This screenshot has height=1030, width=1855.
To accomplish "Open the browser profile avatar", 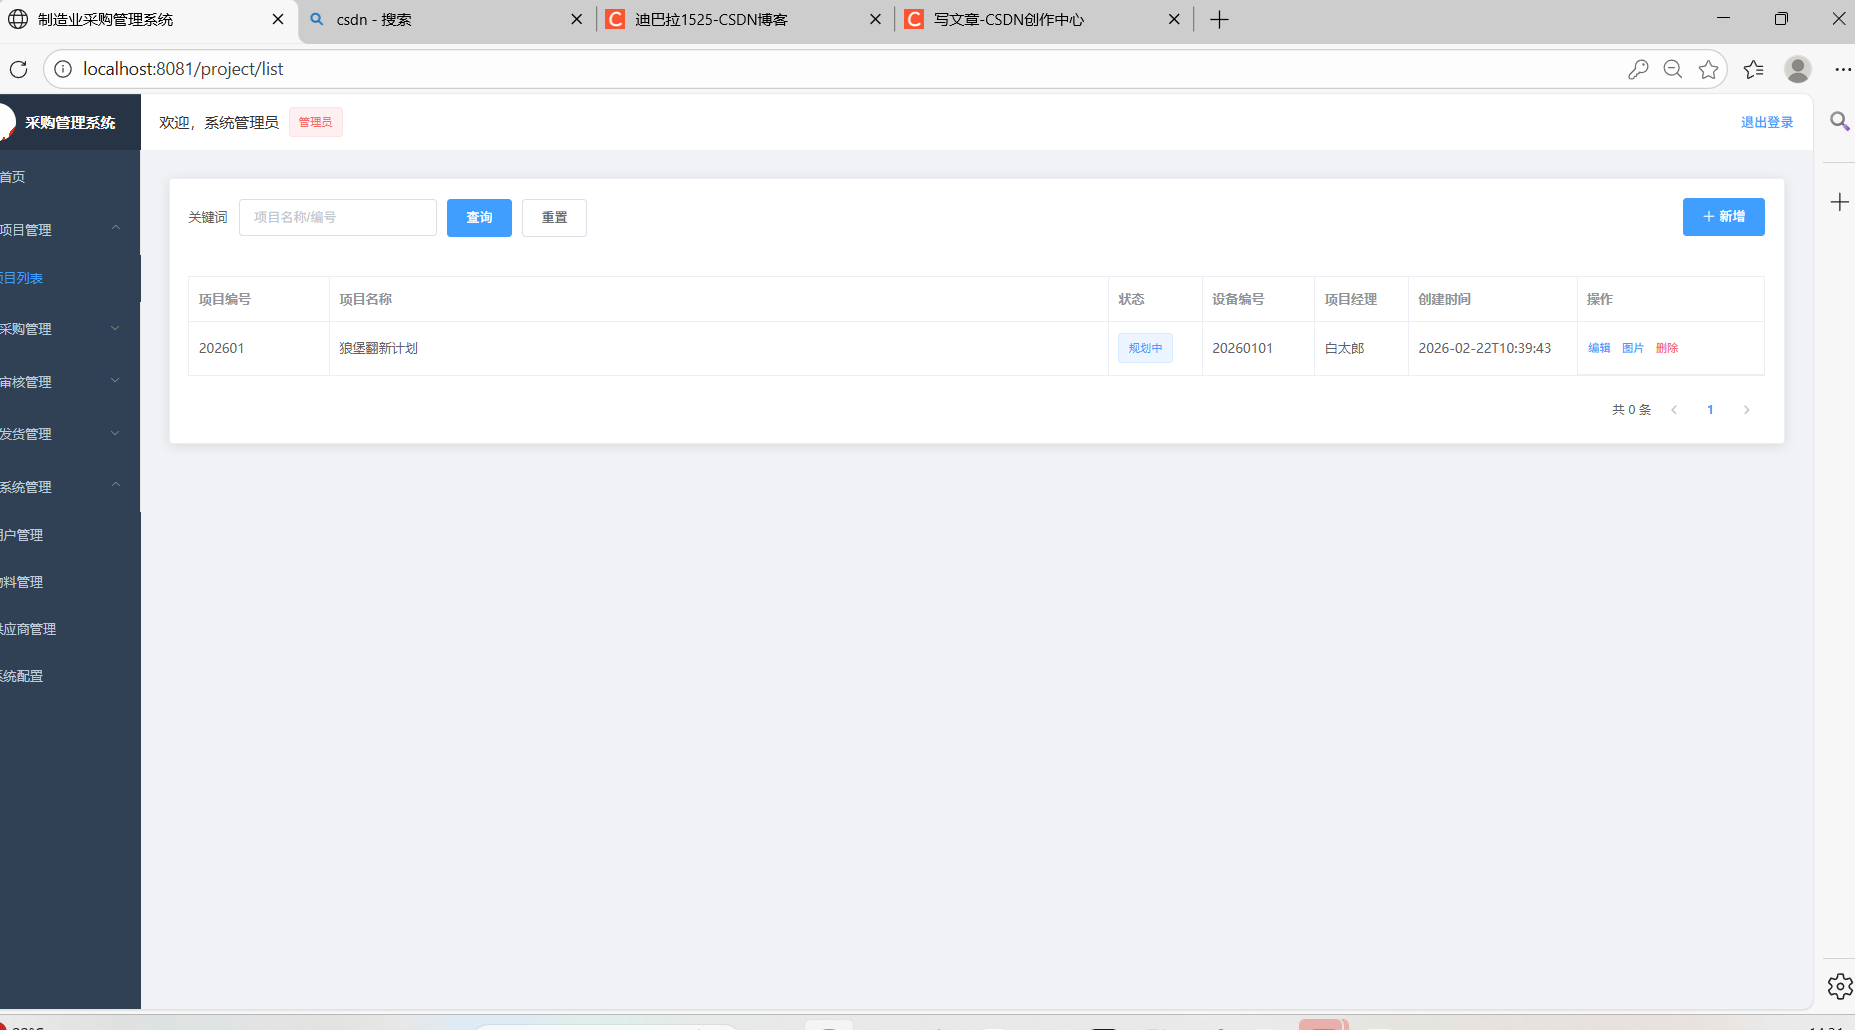I will click(1798, 69).
